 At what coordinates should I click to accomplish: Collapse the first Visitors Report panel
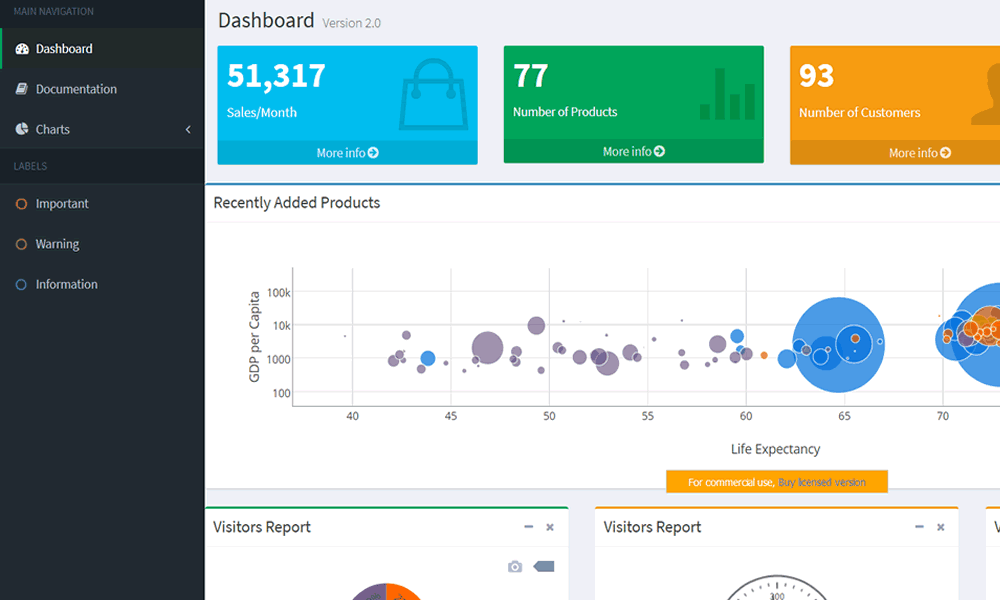(x=529, y=527)
